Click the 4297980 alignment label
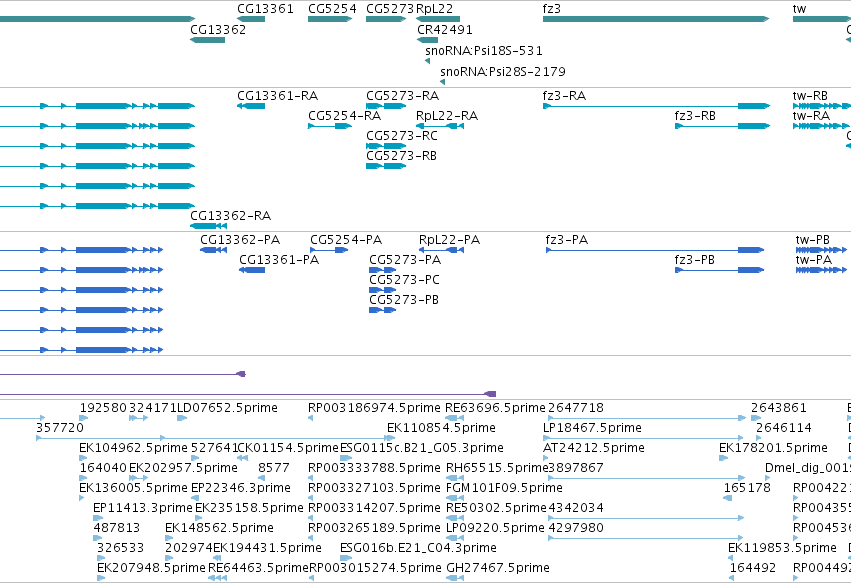Viewport: 851px width, 583px height. coord(576,528)
